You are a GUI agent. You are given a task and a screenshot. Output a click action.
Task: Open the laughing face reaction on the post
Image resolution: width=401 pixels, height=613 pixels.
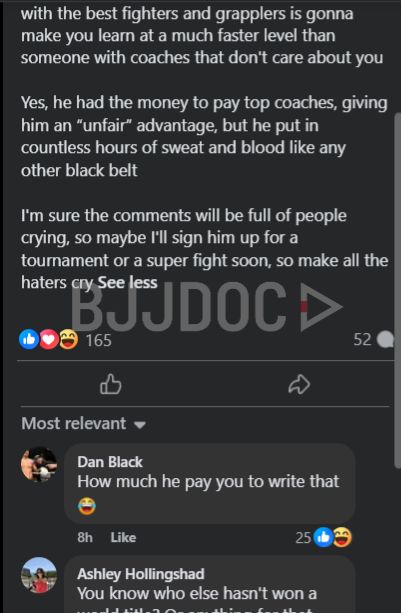pyautogui.click(x=68, y=339)
